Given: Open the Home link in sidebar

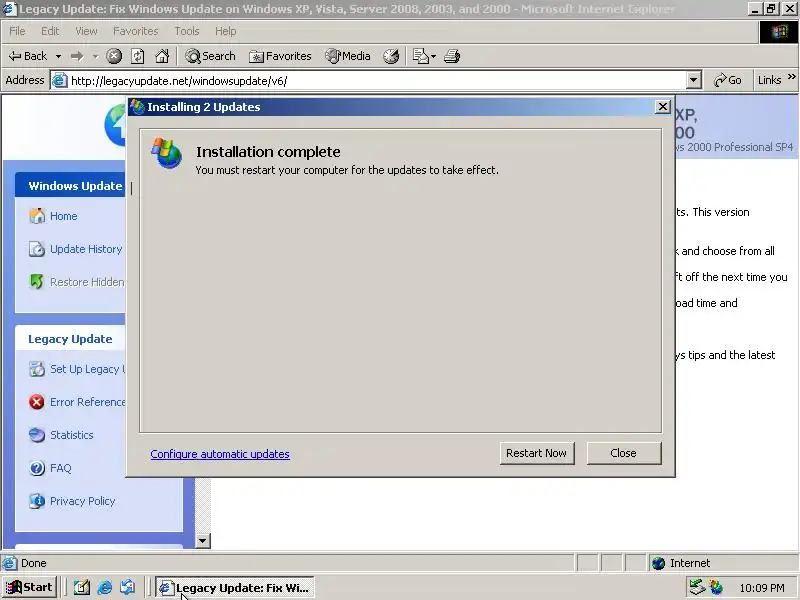Looking at the screenshot, I should (64, 216).
